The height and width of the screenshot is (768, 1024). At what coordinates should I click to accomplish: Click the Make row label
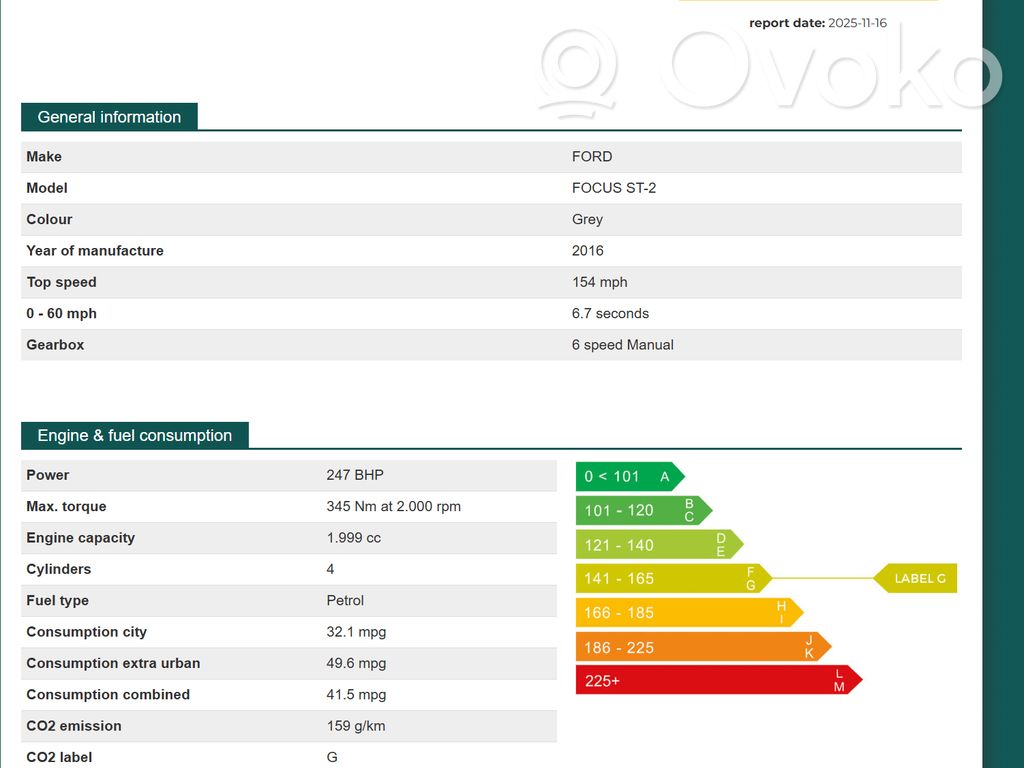pos(44,157)
